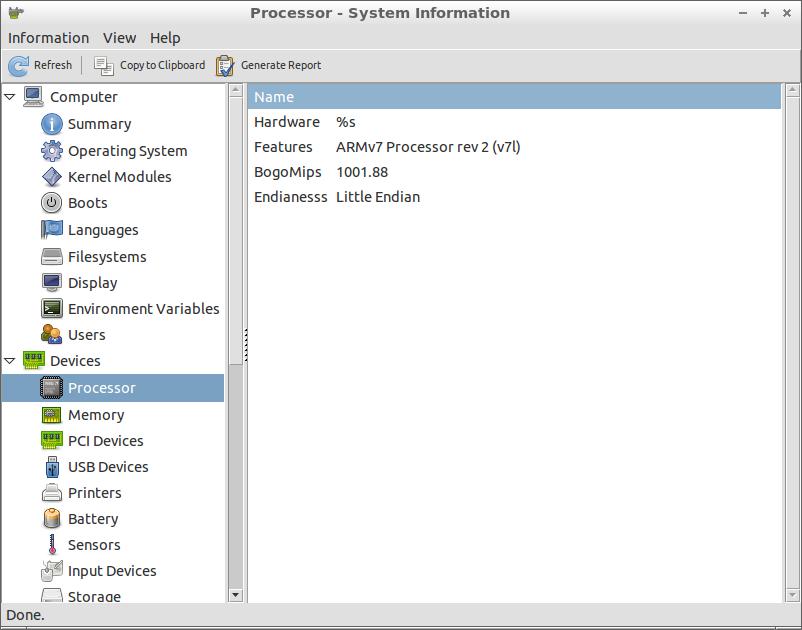Click the Generate Report clipboard icon

(x=225, y=66)
